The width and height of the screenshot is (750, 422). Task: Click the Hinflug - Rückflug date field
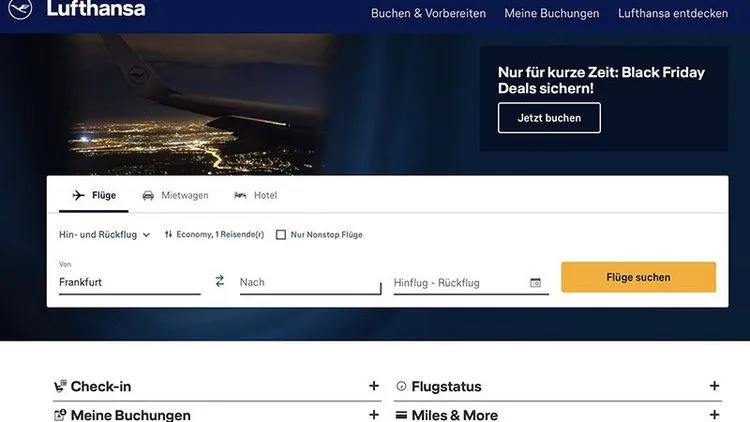pyautogui.click(x=471, y=283)
